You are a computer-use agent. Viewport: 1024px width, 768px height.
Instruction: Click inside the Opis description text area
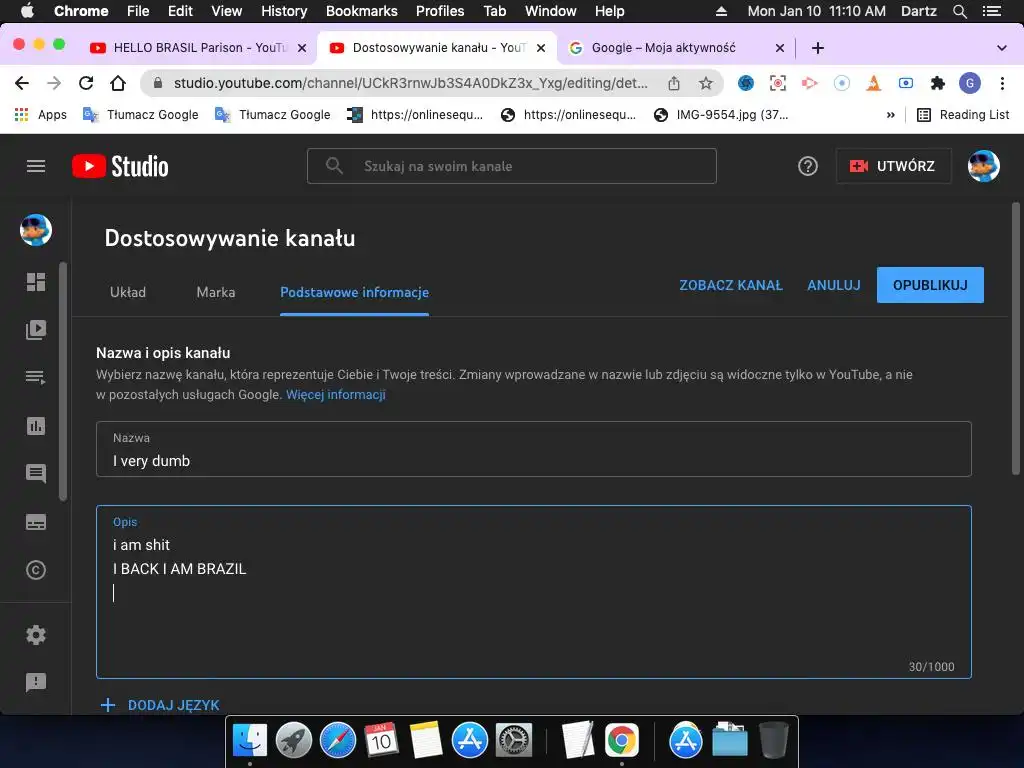tap(534, 592)
